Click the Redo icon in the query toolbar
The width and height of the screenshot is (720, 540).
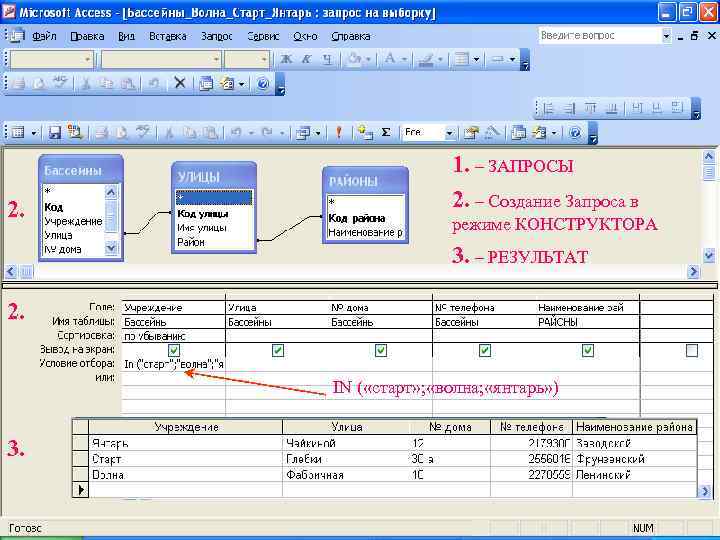click(x=267, y=133)
